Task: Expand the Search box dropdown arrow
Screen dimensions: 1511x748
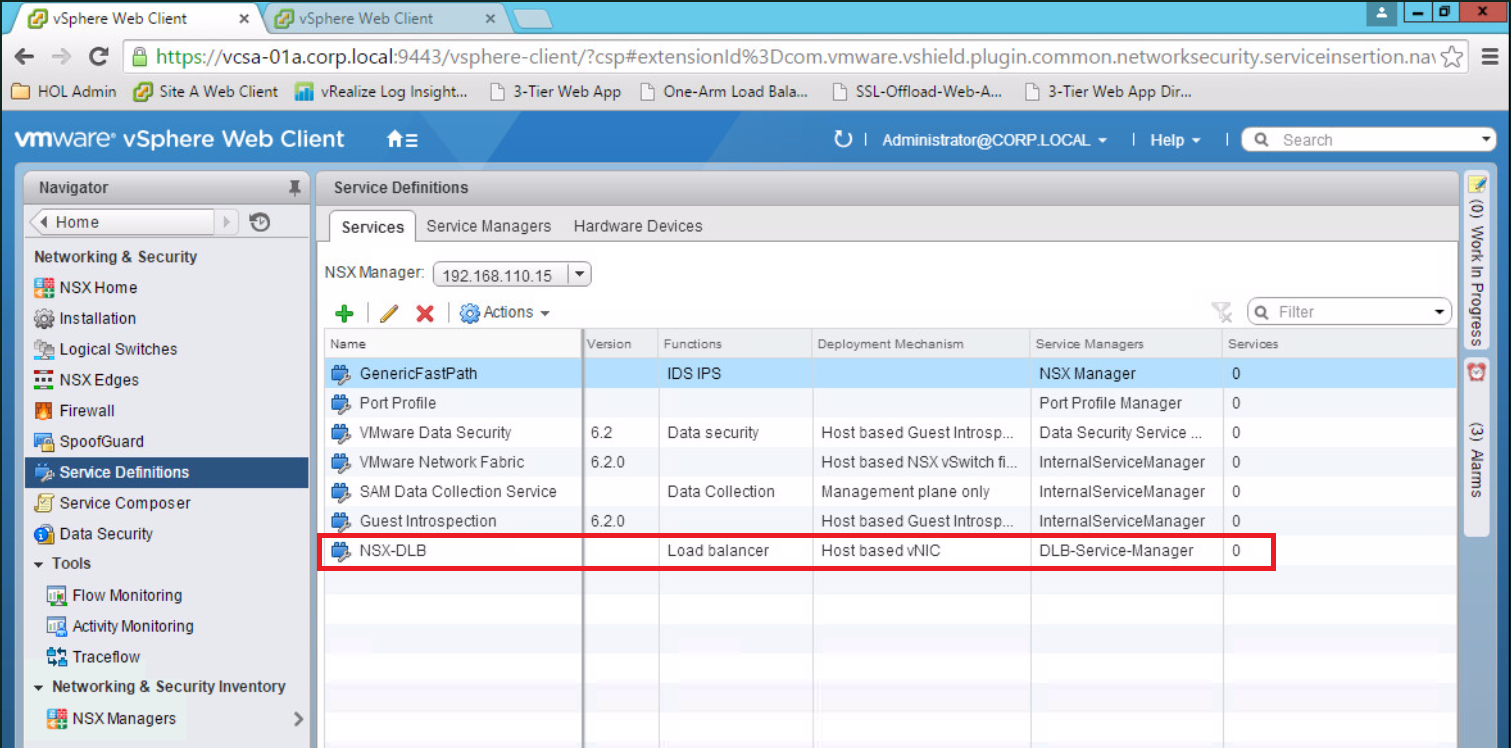Action: 1486,140
